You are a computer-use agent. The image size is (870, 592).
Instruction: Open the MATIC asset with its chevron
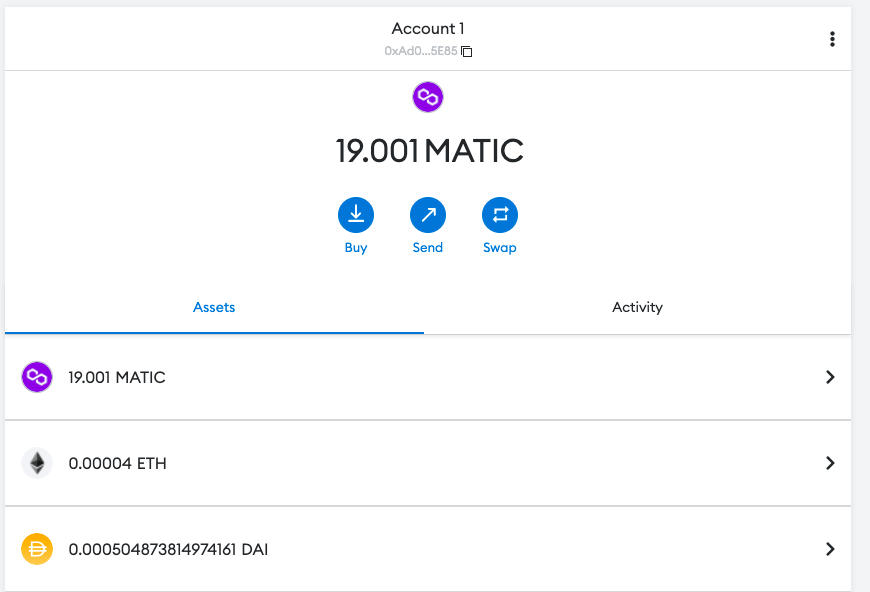(830, 377)
